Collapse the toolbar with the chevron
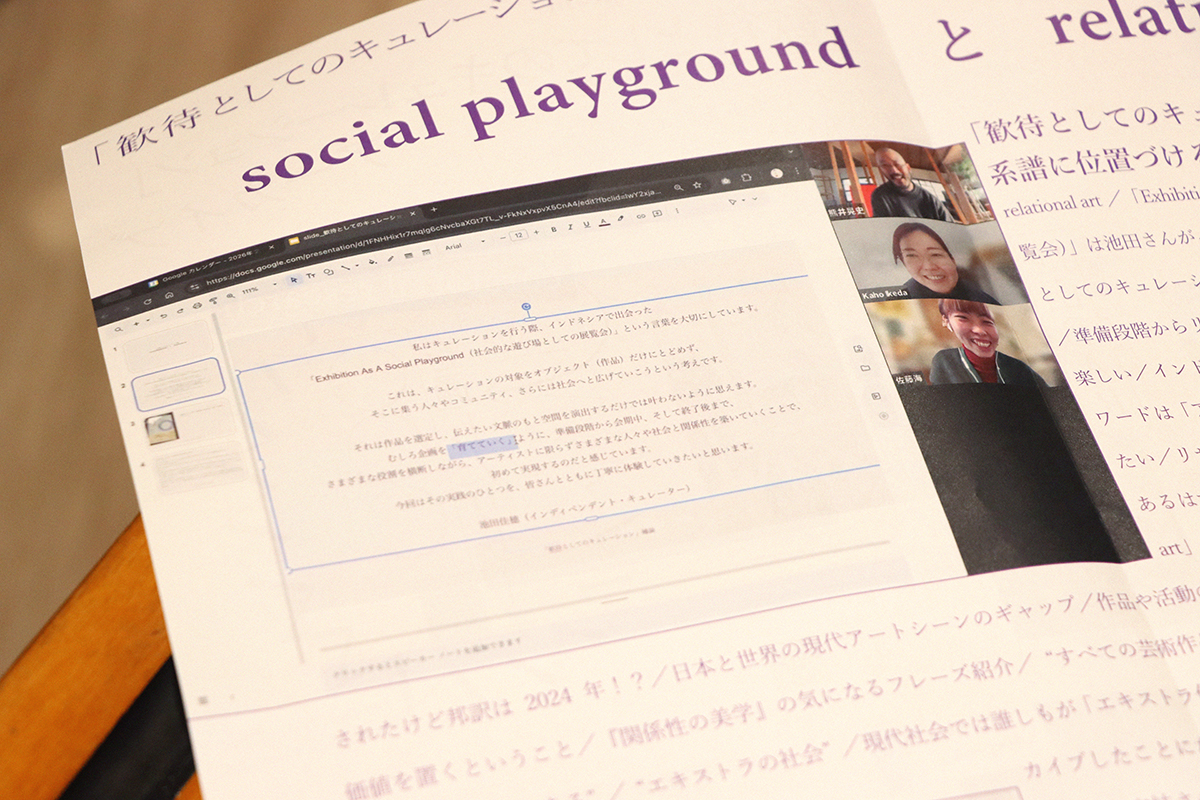Image resolution: width=1200 pixels, height=800 pixels. (755, 198)
